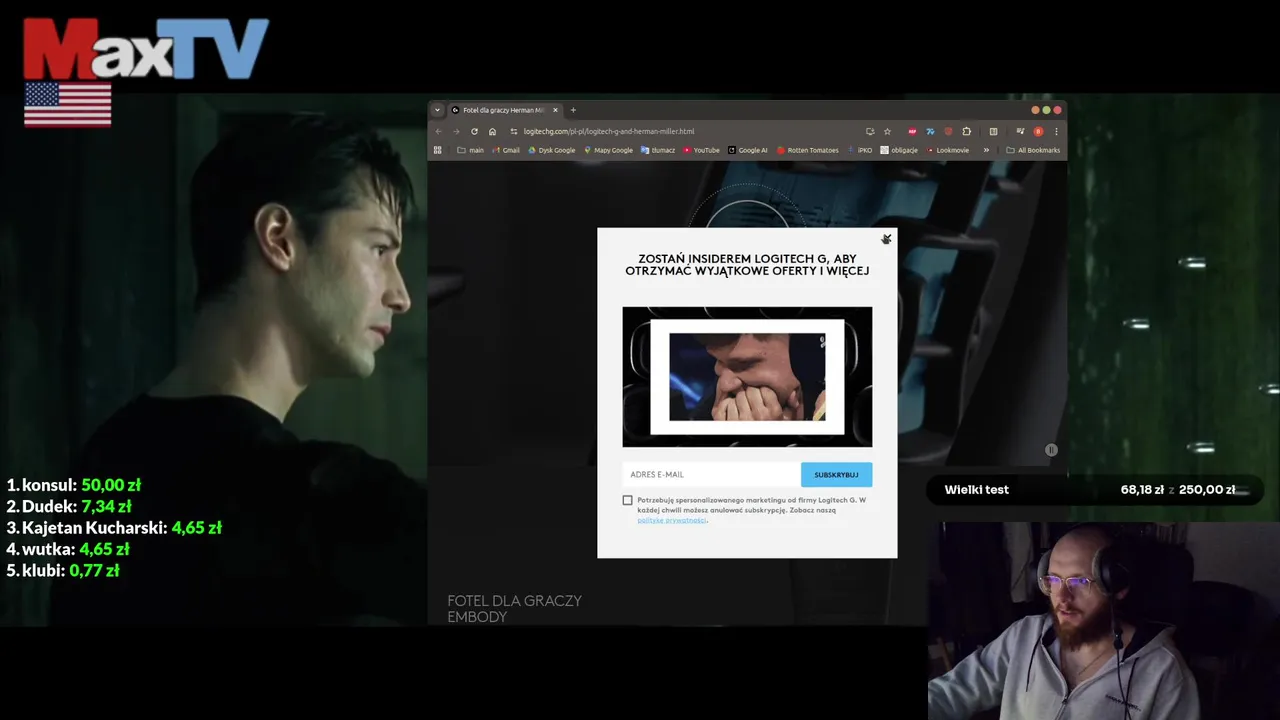The width and height of the screenshot is (1280, 720).
Task: Go forward in browser history
Action: (456, 131)
